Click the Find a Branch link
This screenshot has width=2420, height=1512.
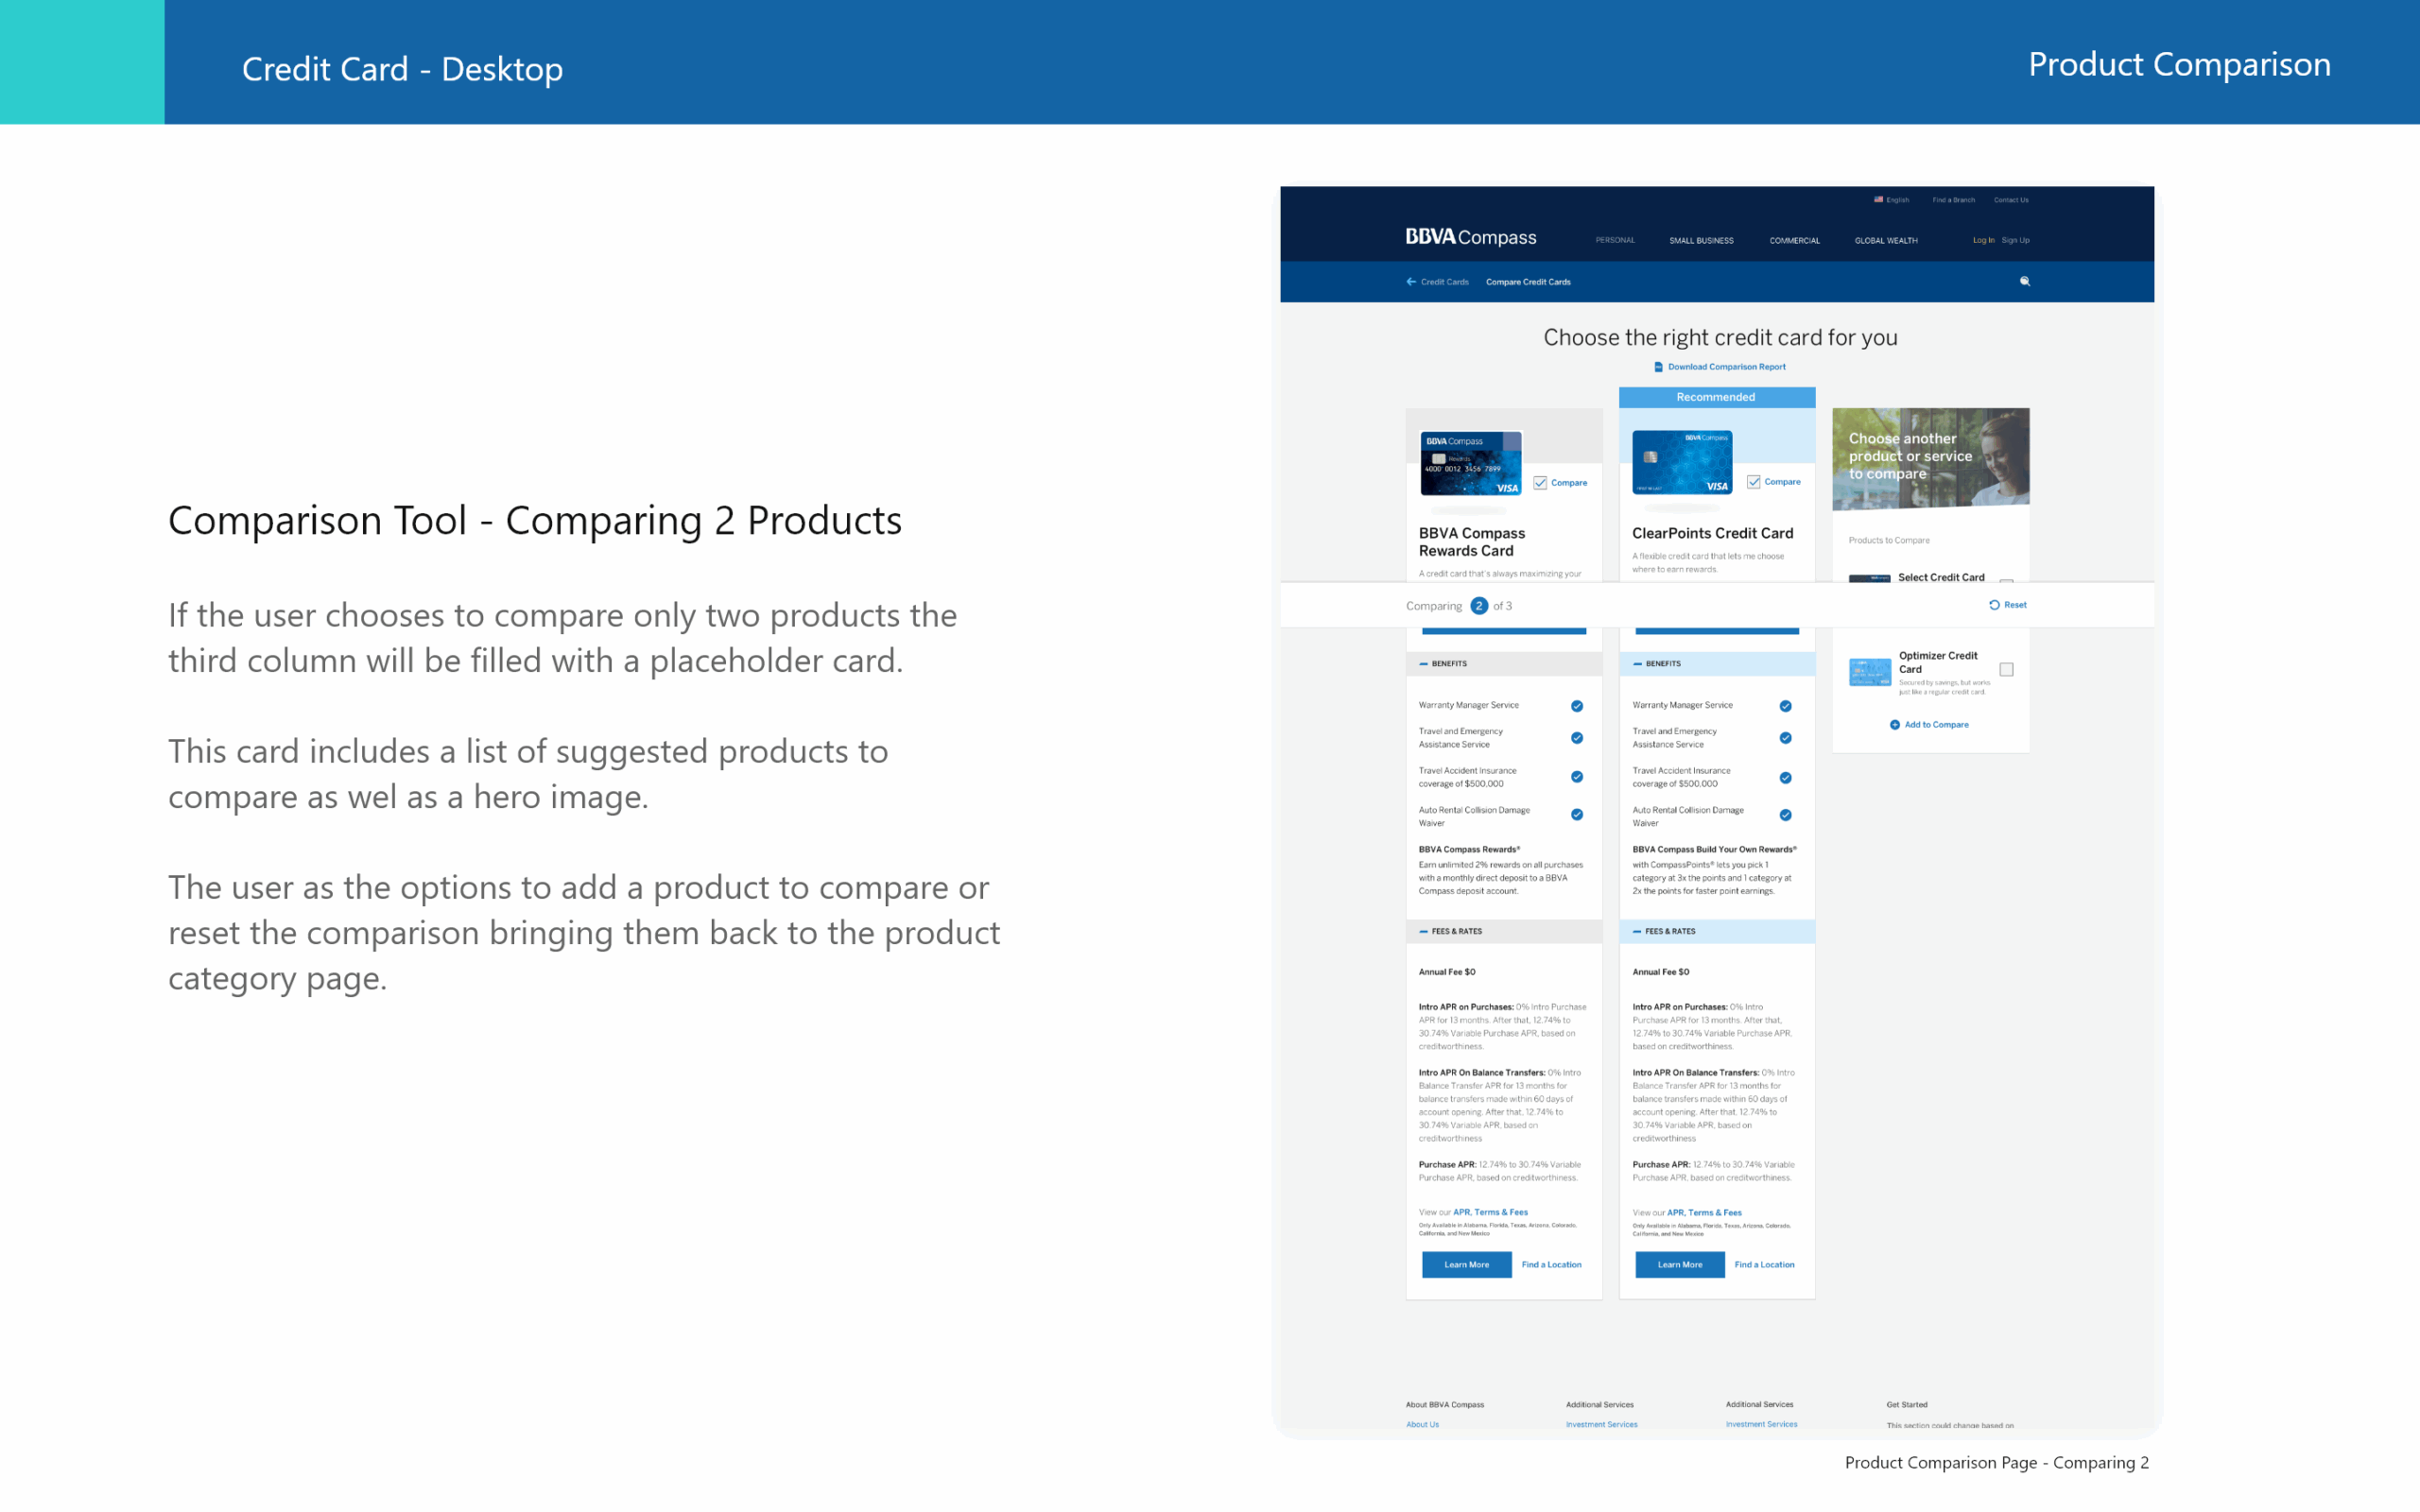(1953, 200)
